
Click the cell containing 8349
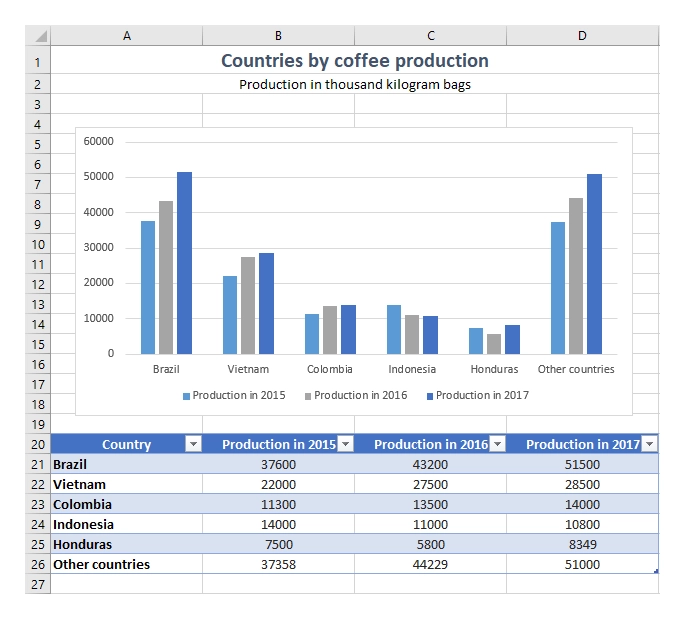point(582,544)
